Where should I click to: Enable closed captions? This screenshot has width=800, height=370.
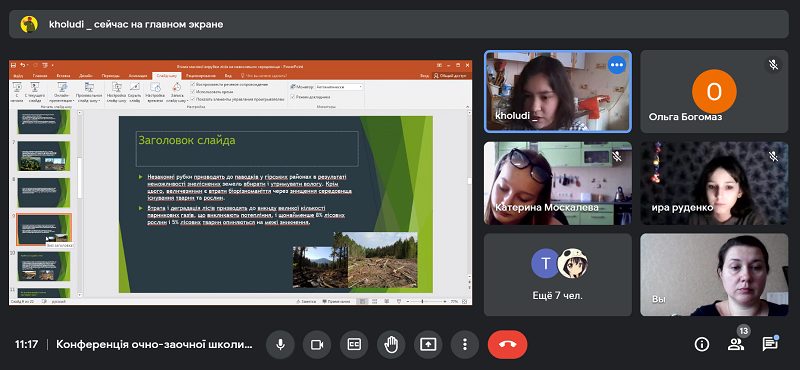coord(354,344)
